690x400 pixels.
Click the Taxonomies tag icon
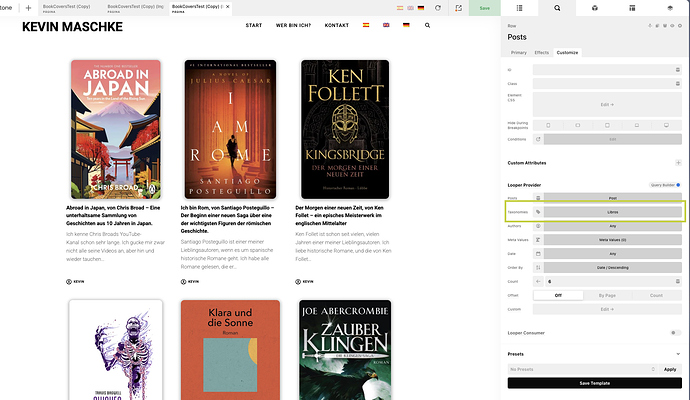coord(538,212)
